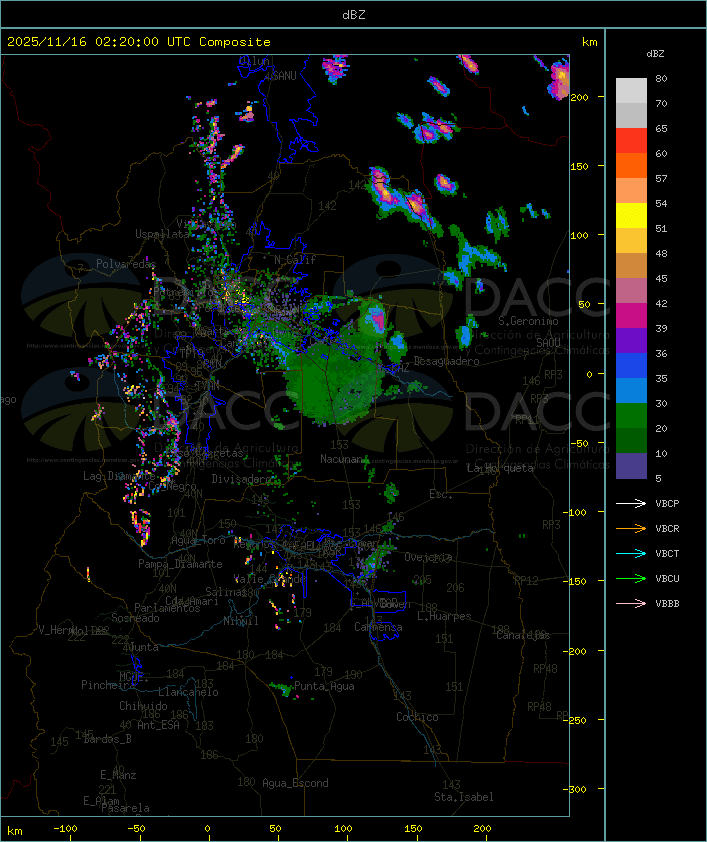This screenshot has height=842, width=707.
Task: Click the Llancanelo map label
Action: point(188,692)
